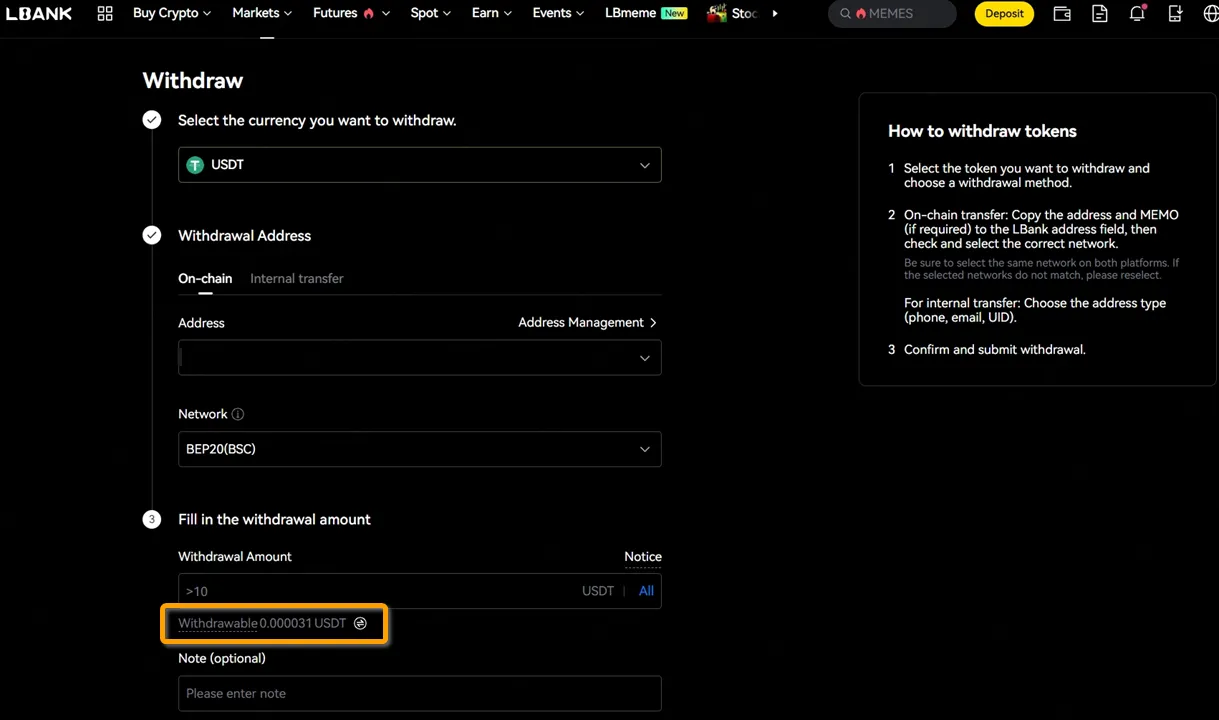
Task: Open the apps grid menu icon
Action: (x=105, y=14)
